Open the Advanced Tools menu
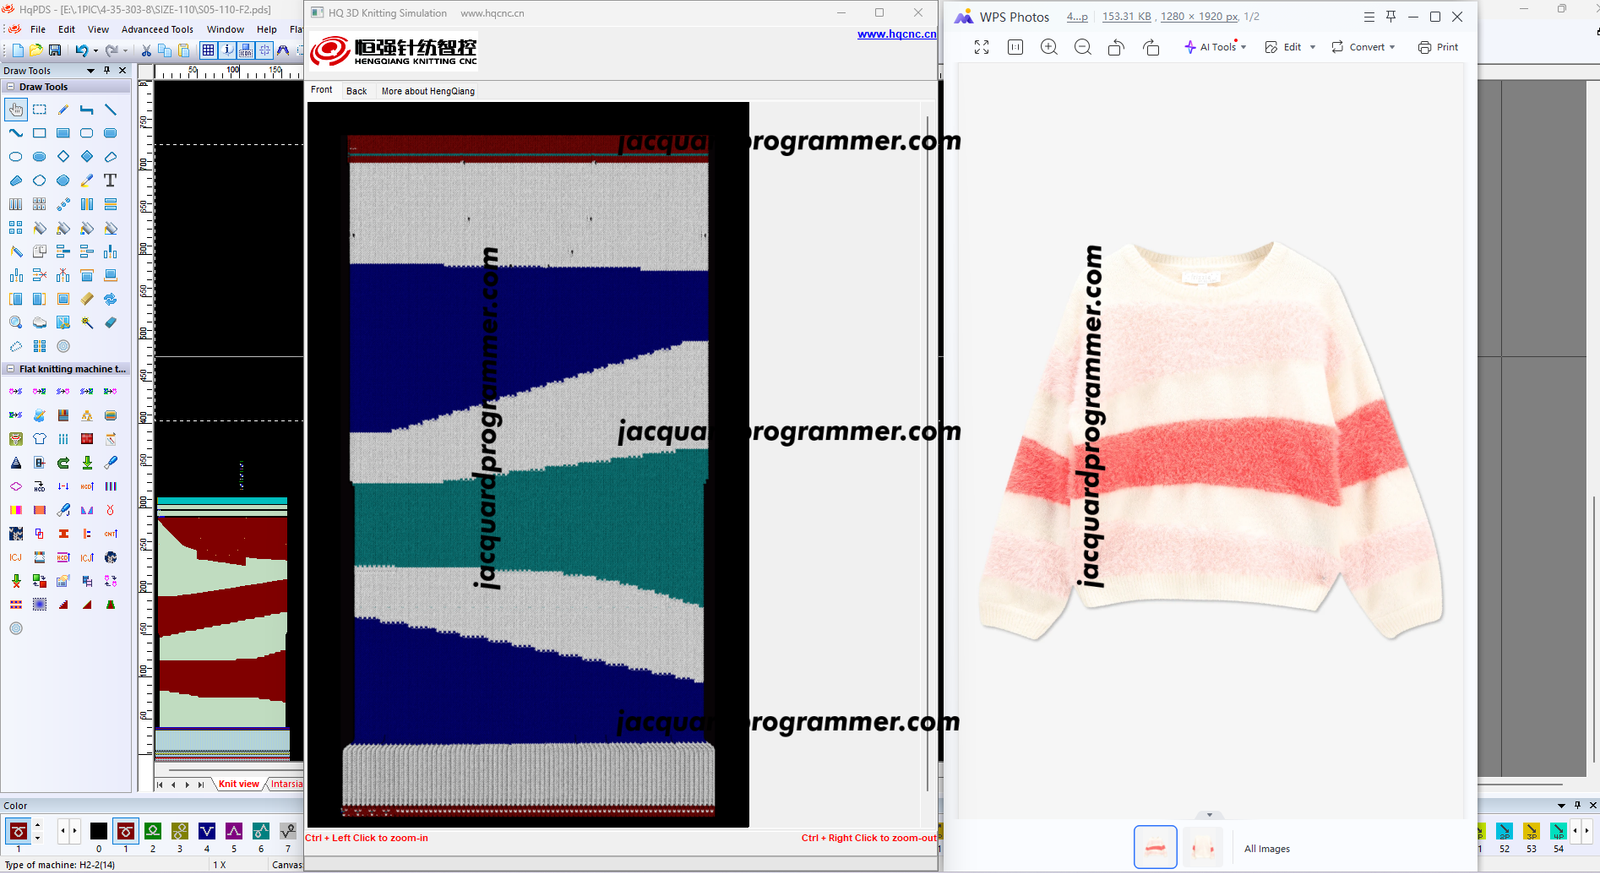 click(x=157, y=29)
